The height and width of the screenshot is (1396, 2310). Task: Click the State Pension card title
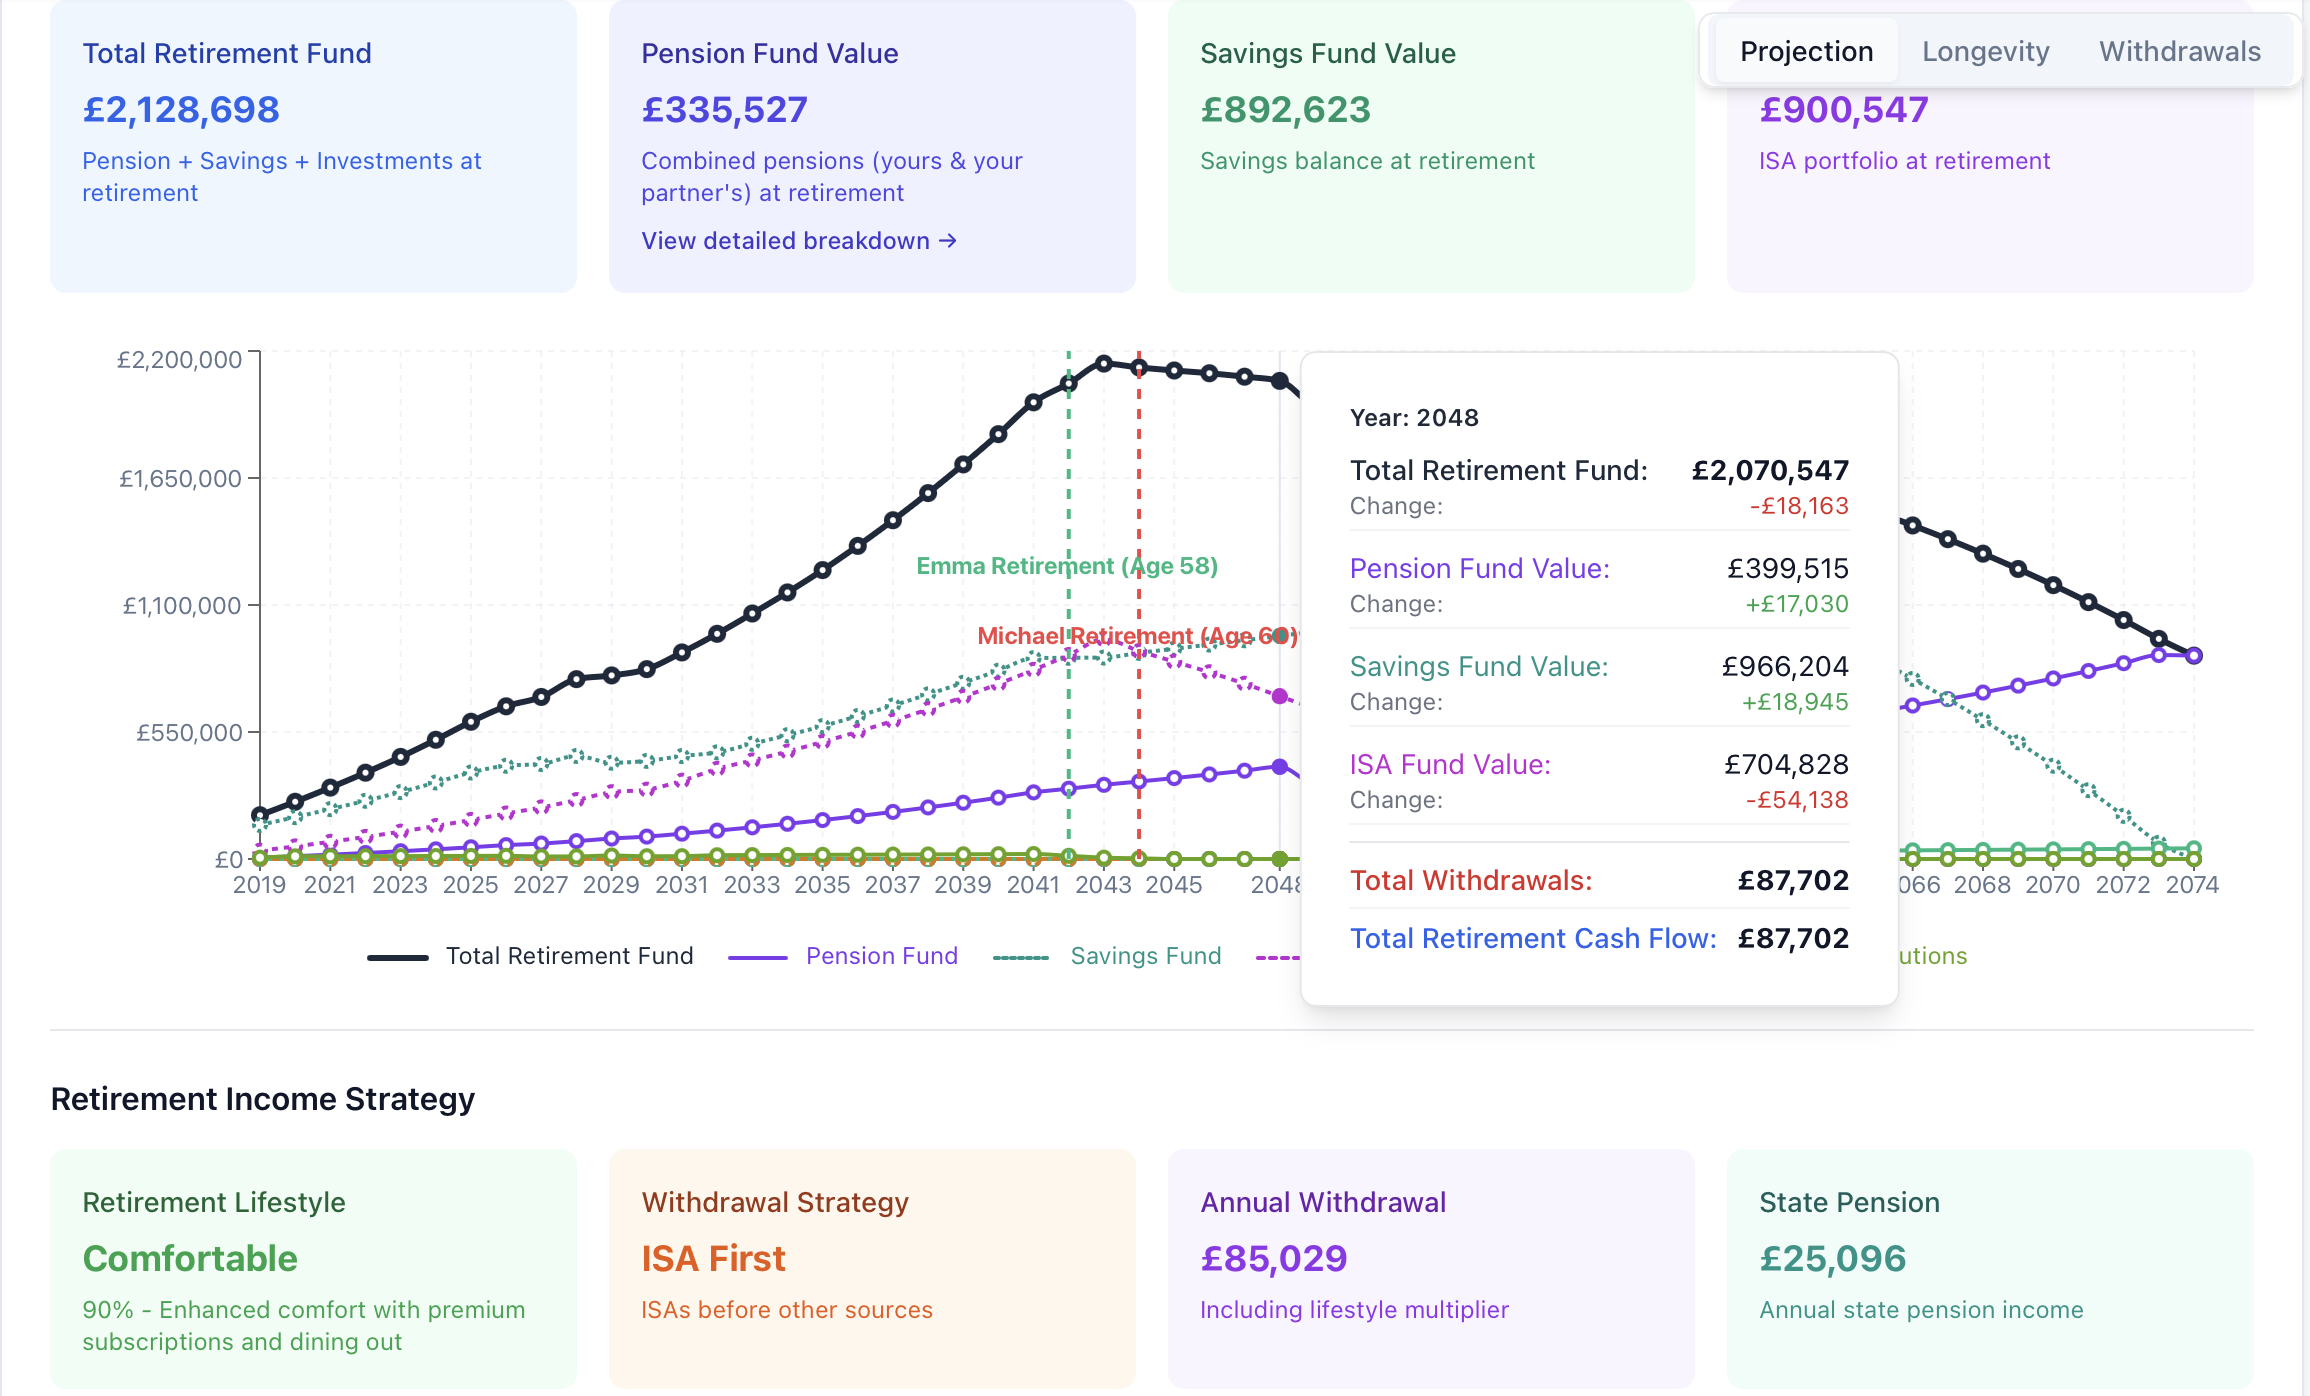pyautogui.click(x=1849, y=1202)
